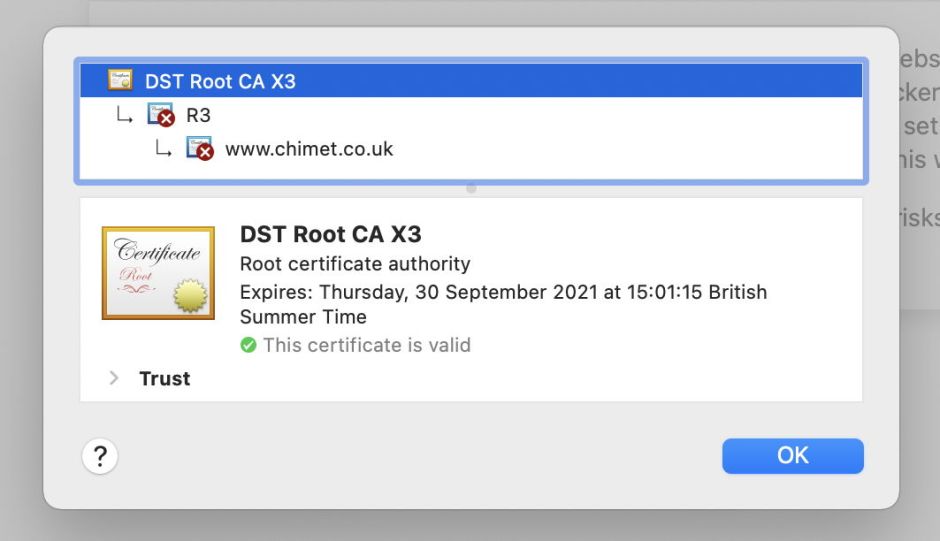Click the bold DST Root CA X3 heading
The image size is (940, 541).
click(331, 235)
